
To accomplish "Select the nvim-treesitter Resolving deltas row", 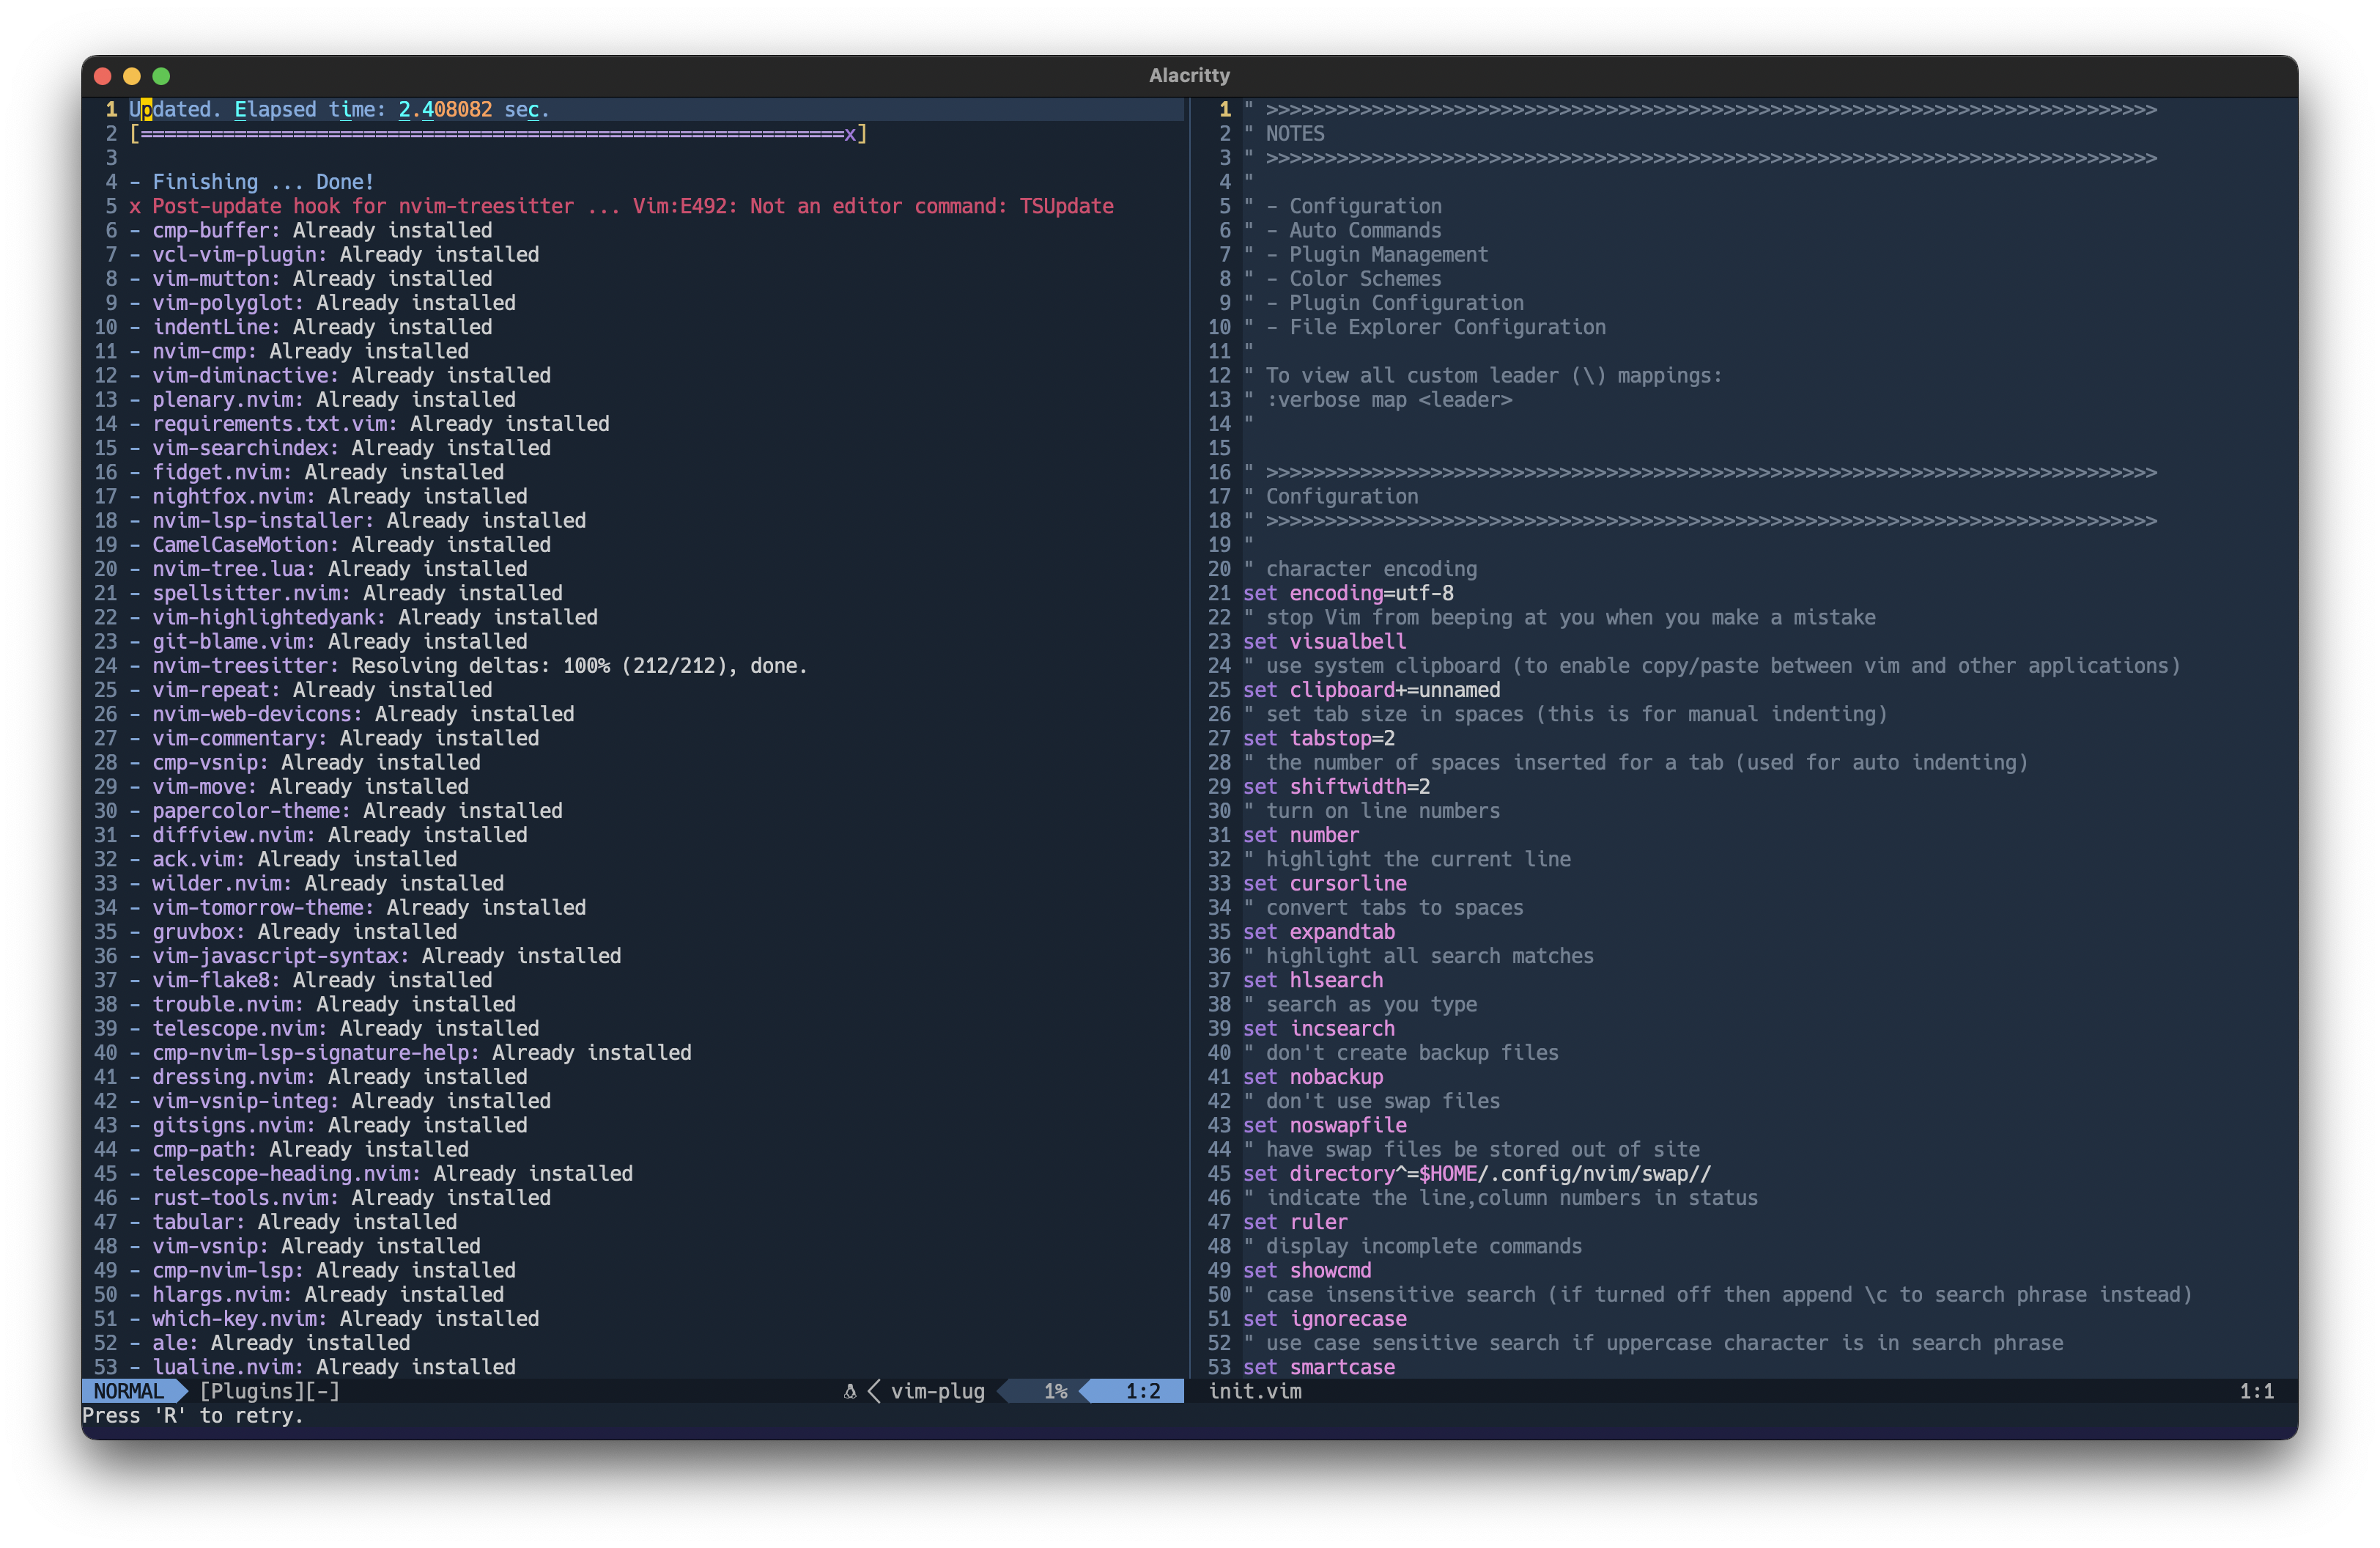I will [x=468, y=666].
